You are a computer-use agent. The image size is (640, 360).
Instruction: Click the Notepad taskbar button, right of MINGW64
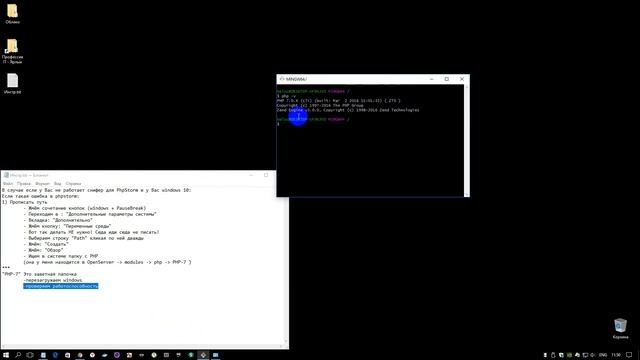tap(216, 355)
